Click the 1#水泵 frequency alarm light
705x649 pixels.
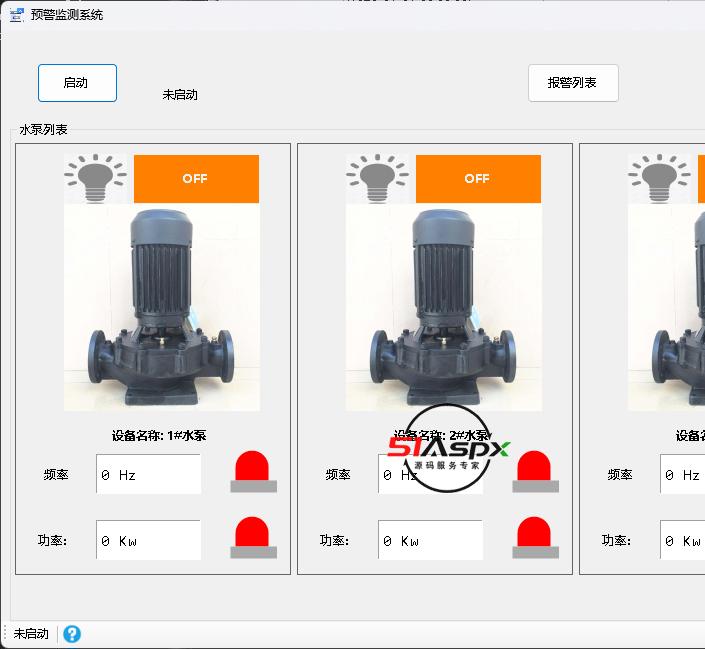(x=253, y=471)
